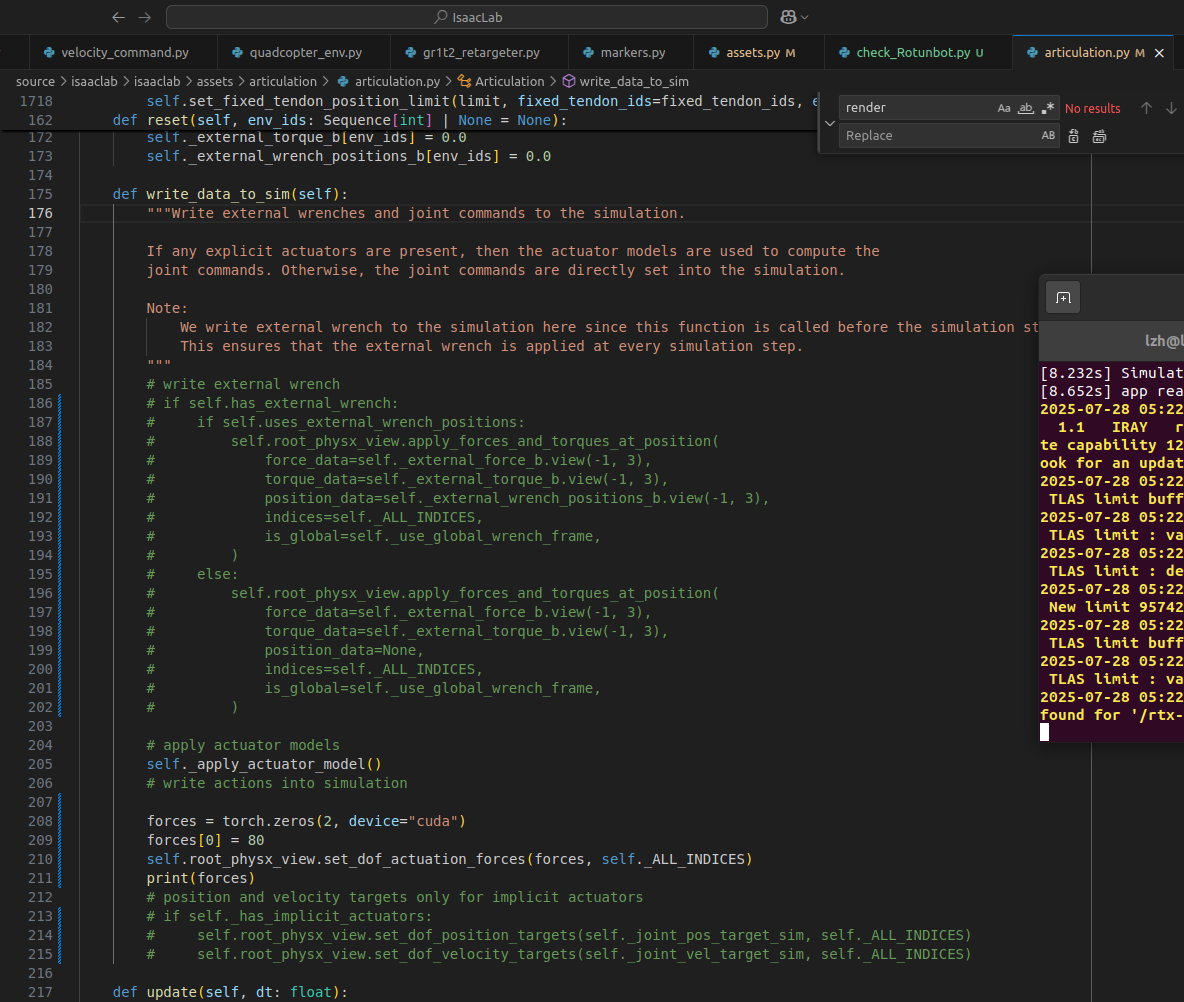The width and height of the screenshot is (1184, 1002).
Task: Click the 'Note:' docstring line
Action: (x=167, y=308)
